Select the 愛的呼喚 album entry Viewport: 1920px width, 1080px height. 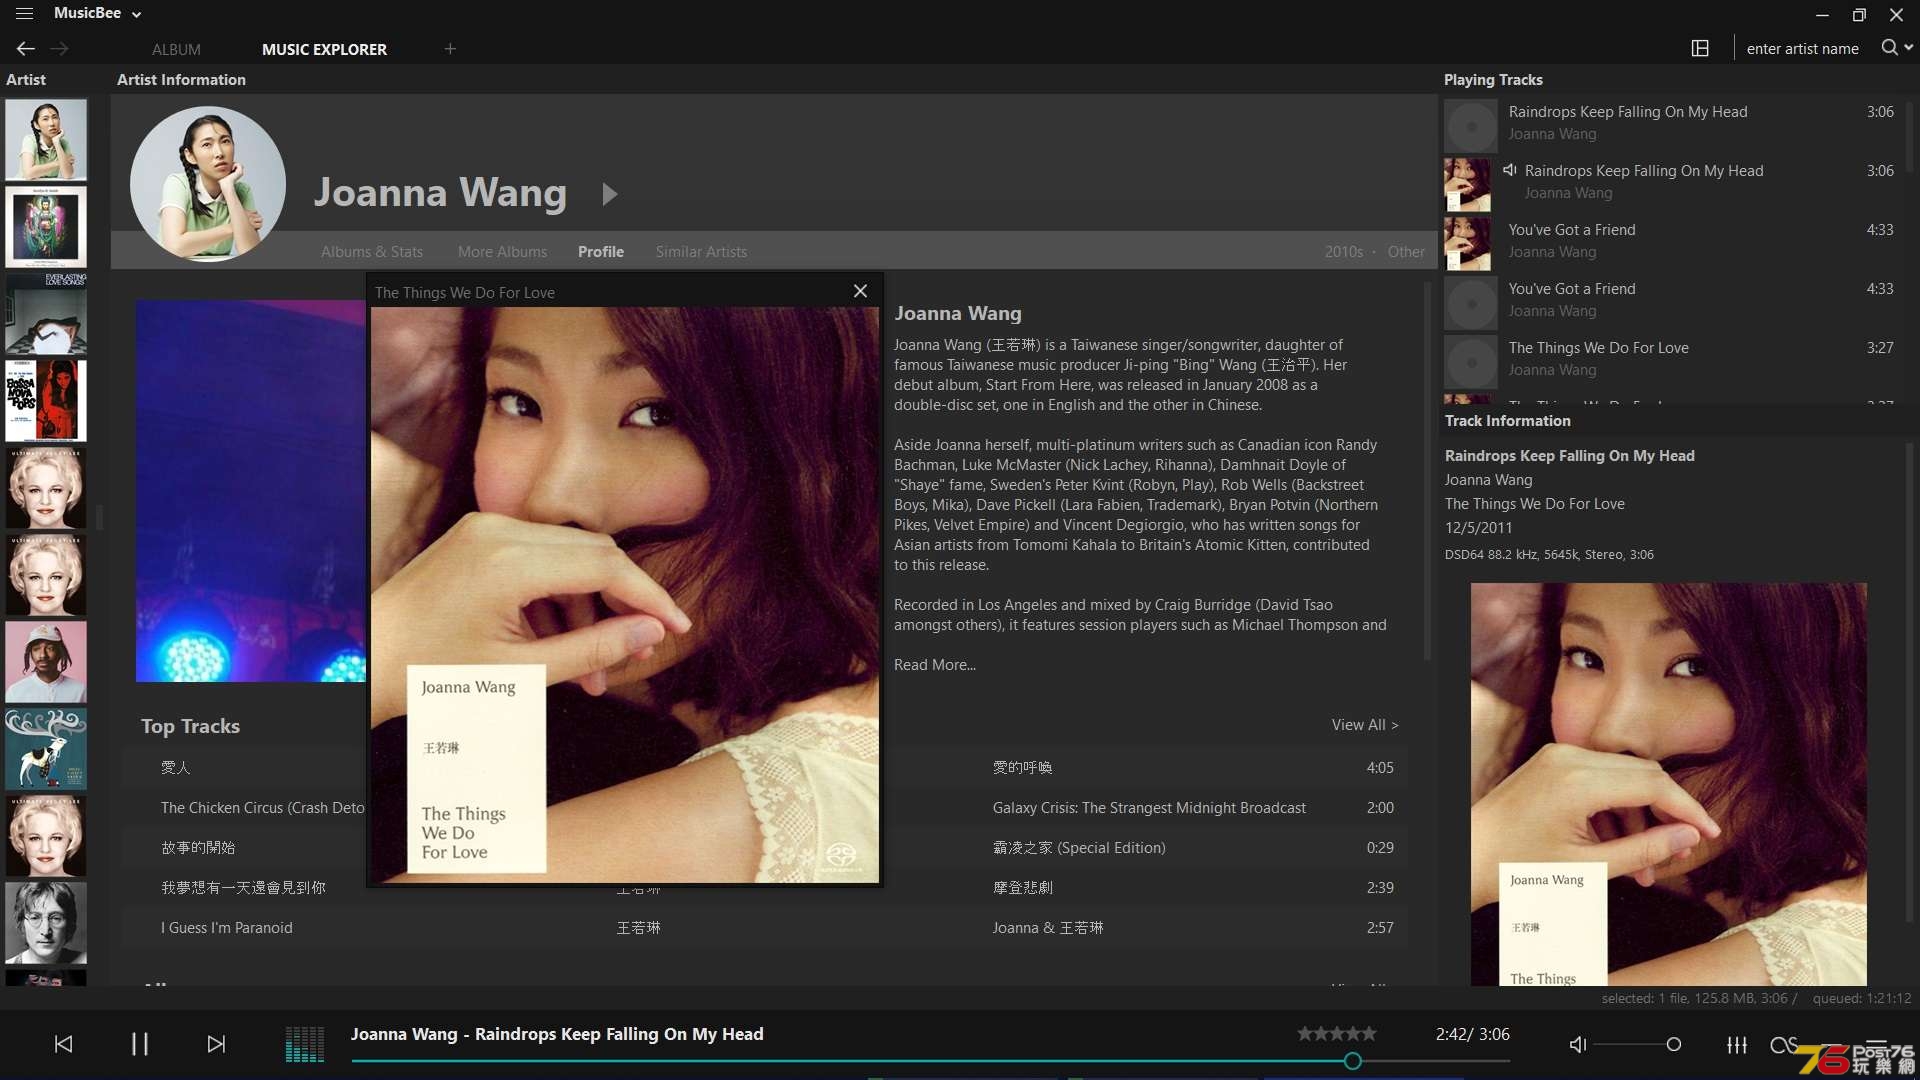(x=1022, y=768)
